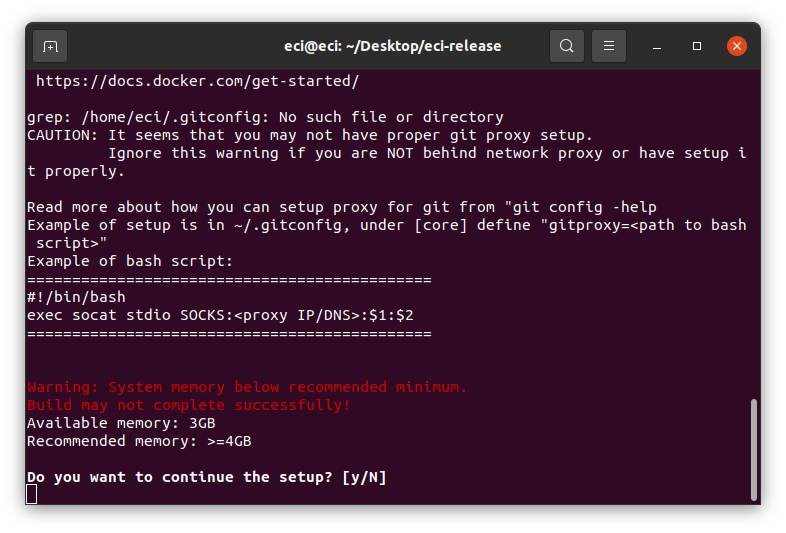Click the 'Build may not complete successfully!' text

(x=188, y=405)
